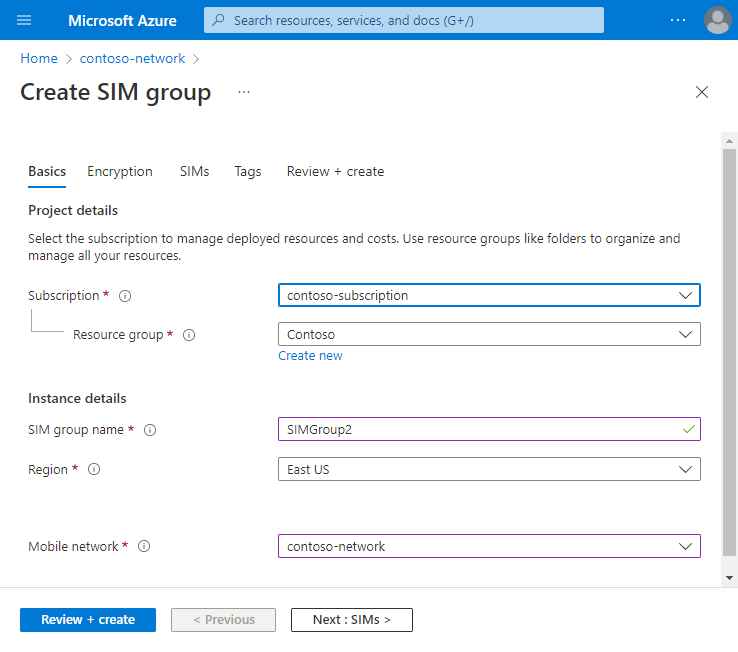Click the info icon beside Subscription

click(126, 296)
